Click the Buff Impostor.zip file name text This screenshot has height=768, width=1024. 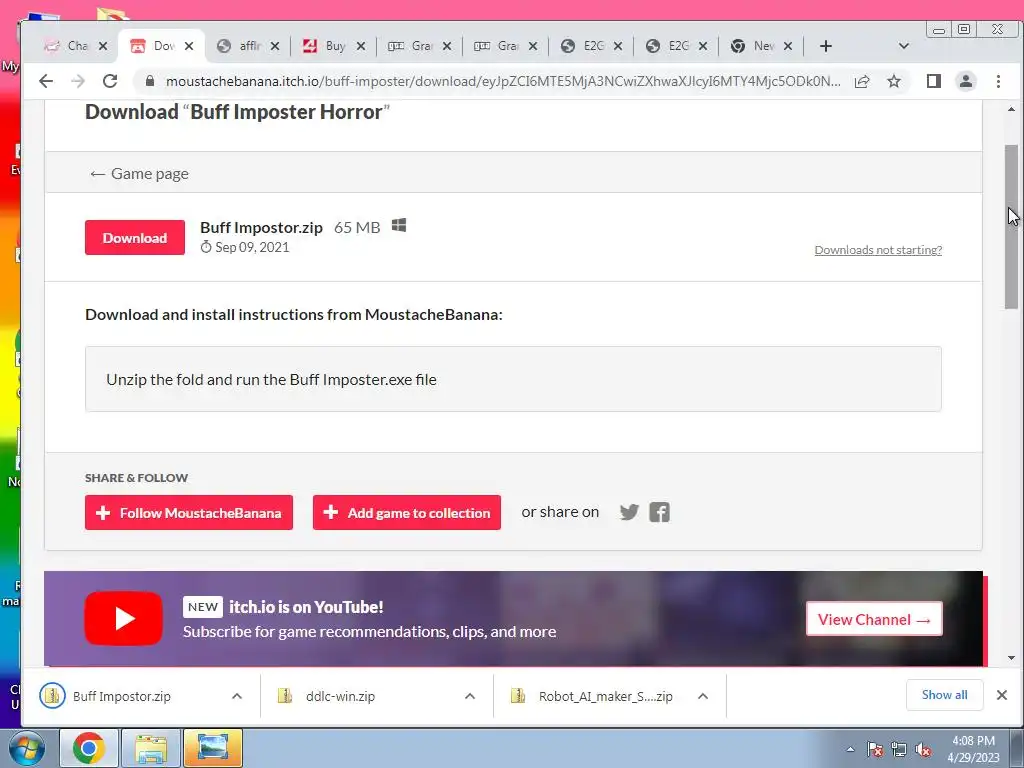[261, 227]
